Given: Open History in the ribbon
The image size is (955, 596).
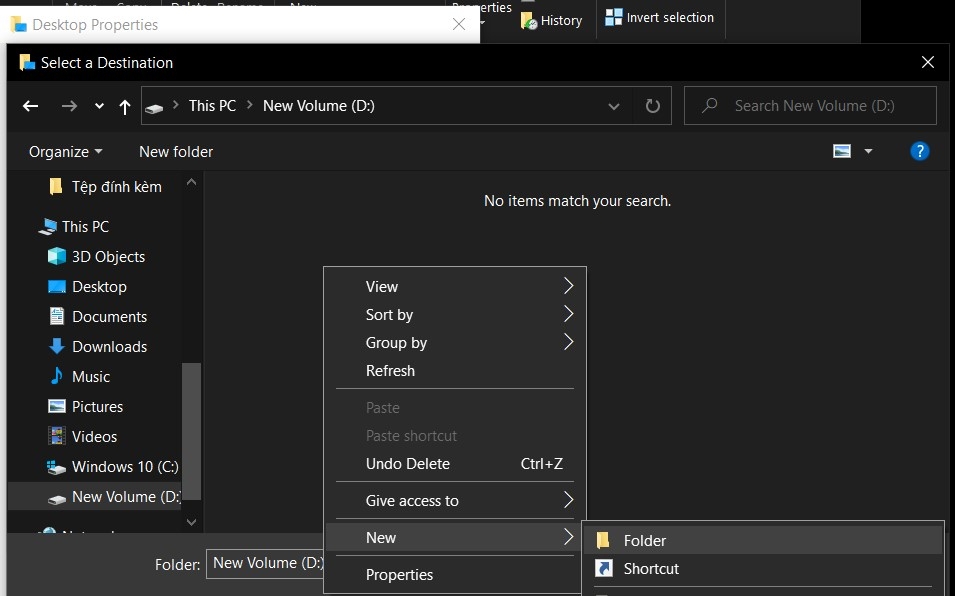Looking at the screenshot, I should tap(552, 20).
